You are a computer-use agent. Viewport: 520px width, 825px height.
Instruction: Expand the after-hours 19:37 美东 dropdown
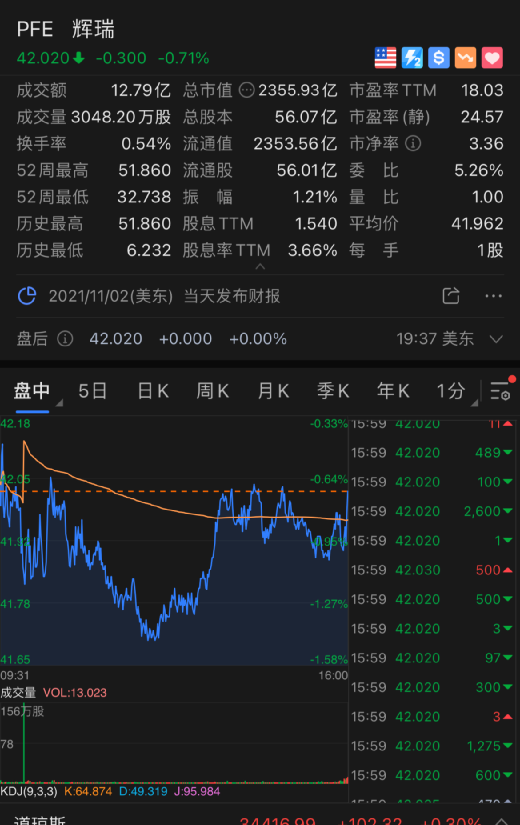point(496,339)
